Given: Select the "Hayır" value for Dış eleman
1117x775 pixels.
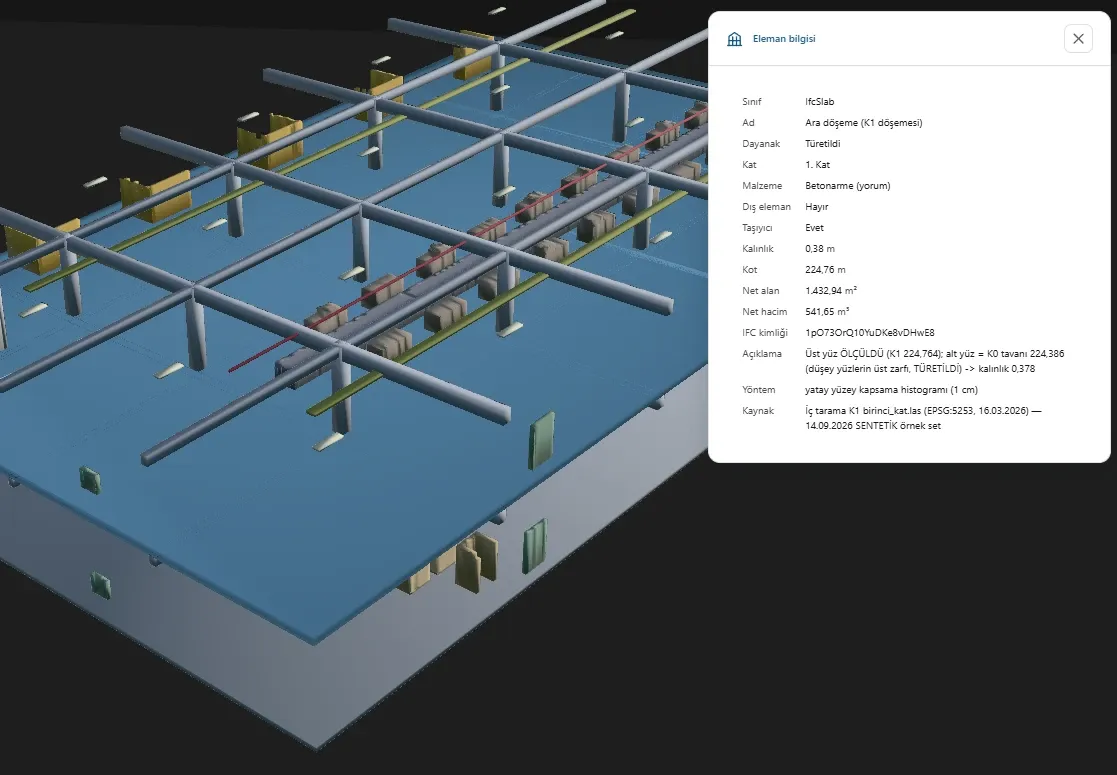Looking at the screenshot, I should [x=816, y=207].
